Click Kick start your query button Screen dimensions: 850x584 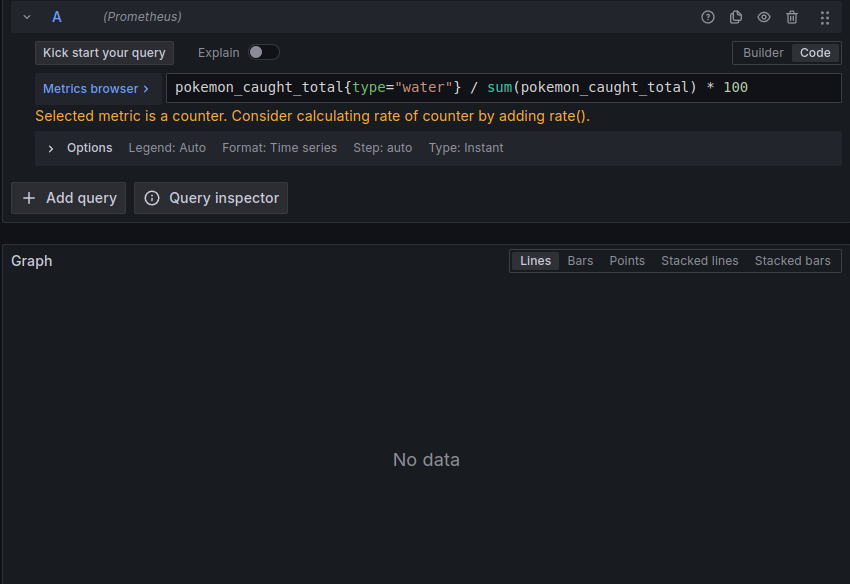pyautogui.click(x=104, y=53)
